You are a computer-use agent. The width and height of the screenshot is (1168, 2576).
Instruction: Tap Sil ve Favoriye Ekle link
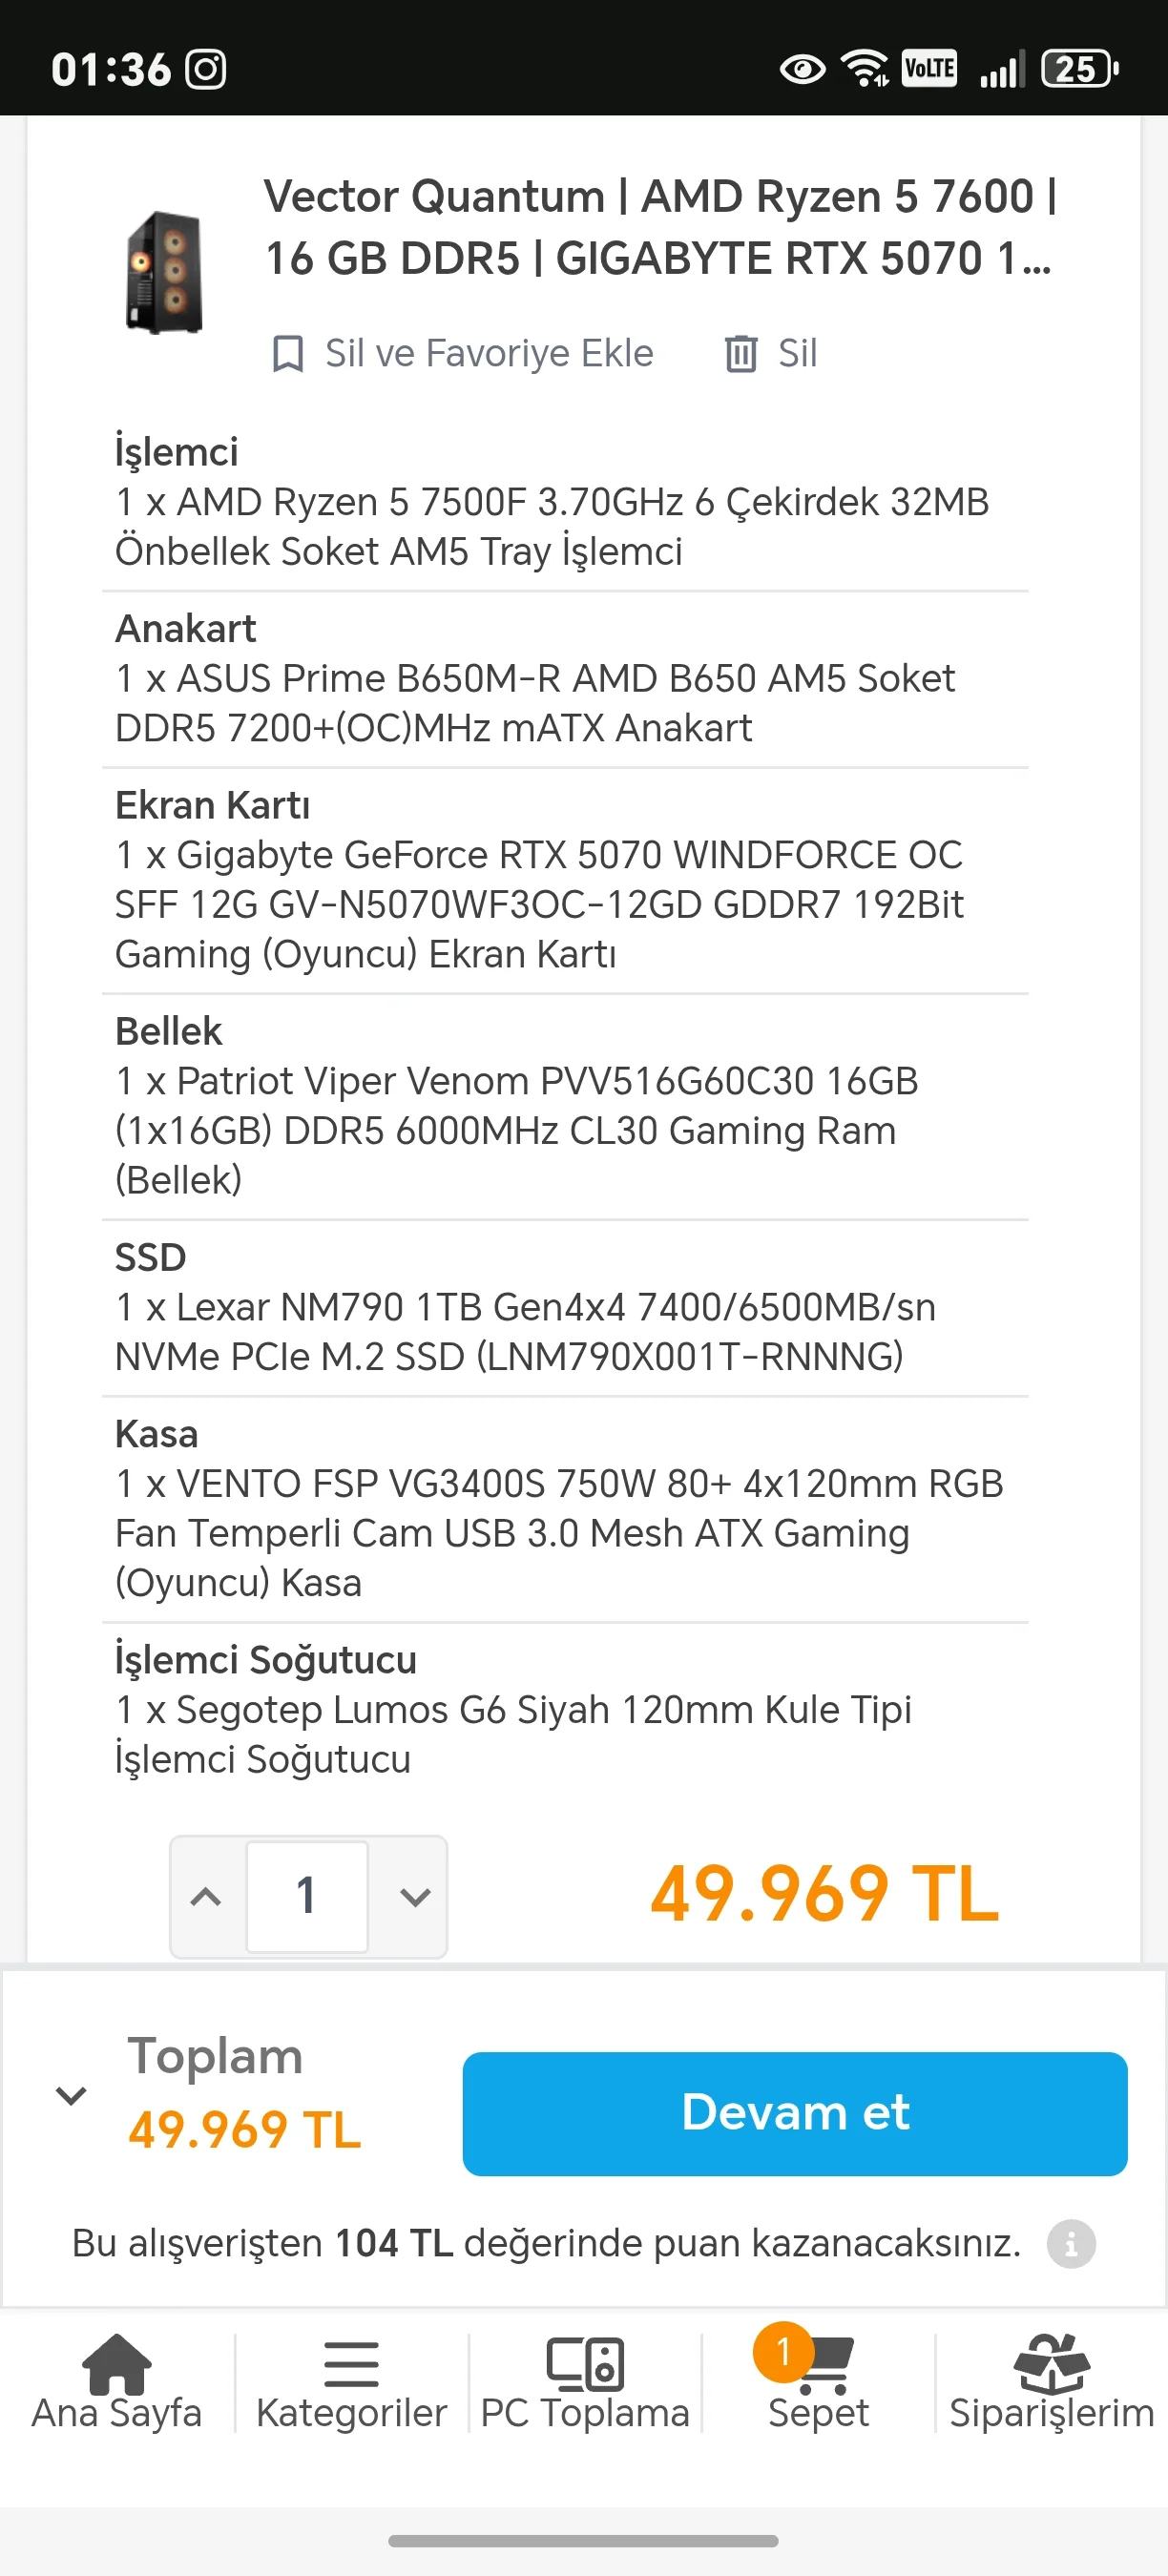click(x=488, y=354)
